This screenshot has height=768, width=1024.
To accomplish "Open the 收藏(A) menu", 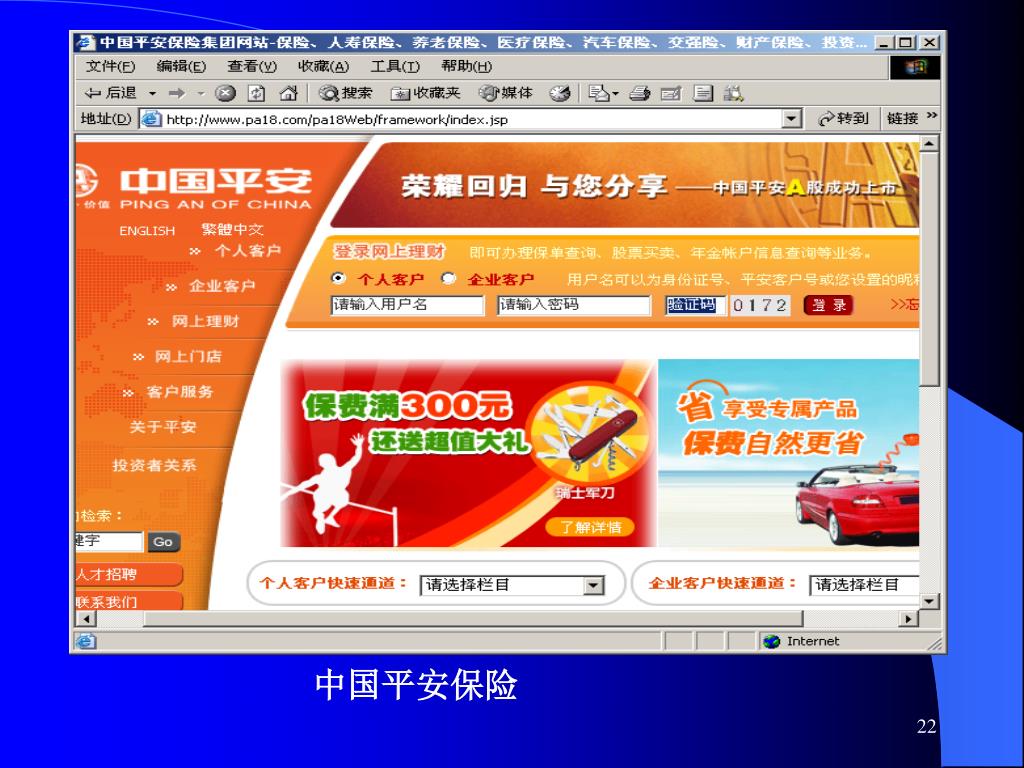I will tap(323, 67).
